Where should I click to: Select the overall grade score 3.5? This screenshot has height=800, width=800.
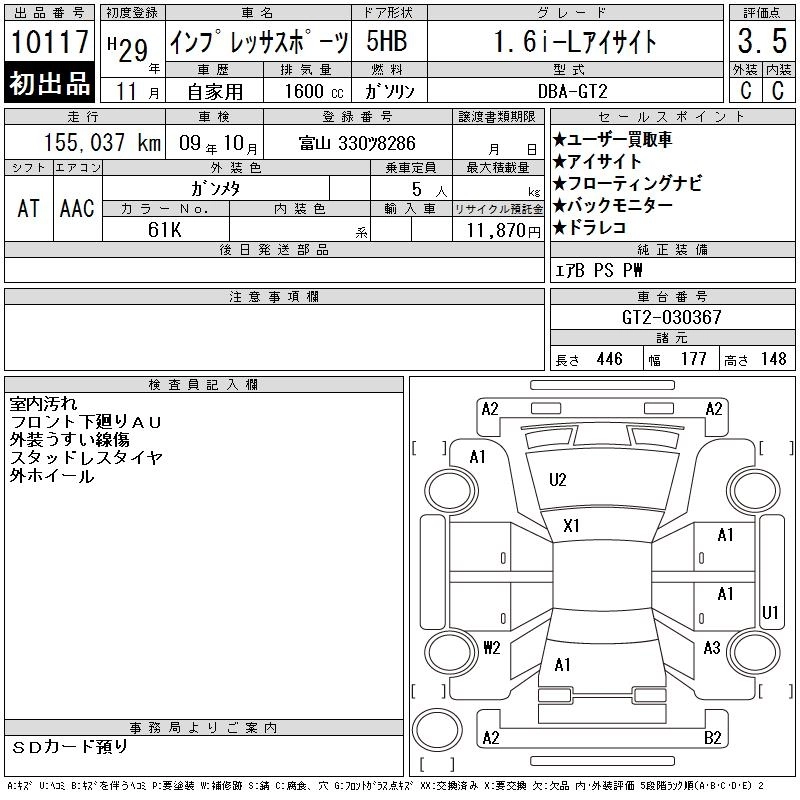[x=760, y=43]
